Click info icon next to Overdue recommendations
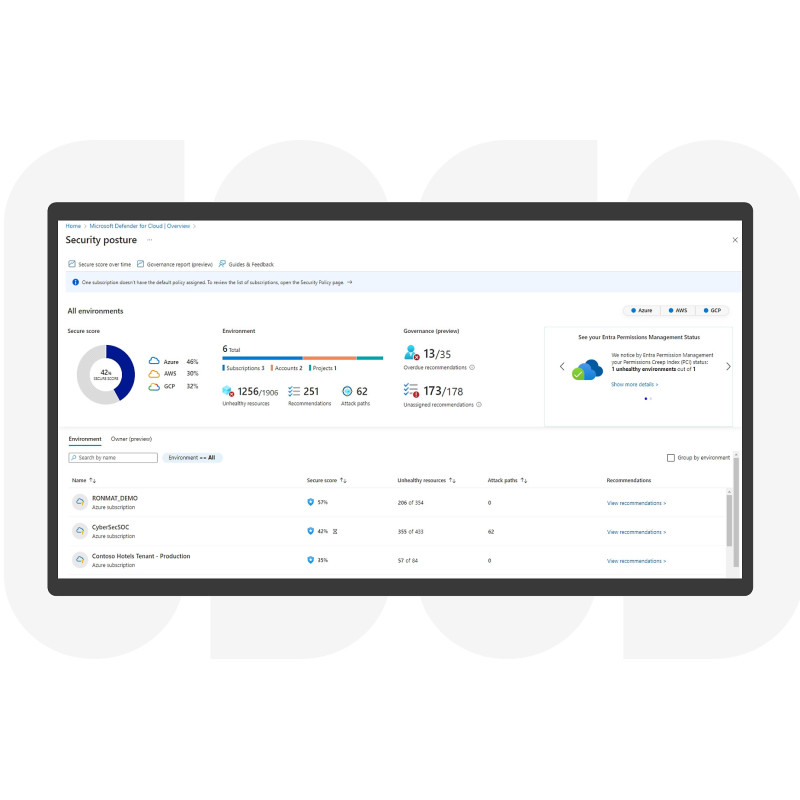Screen dimensions: 800x800 472,367
